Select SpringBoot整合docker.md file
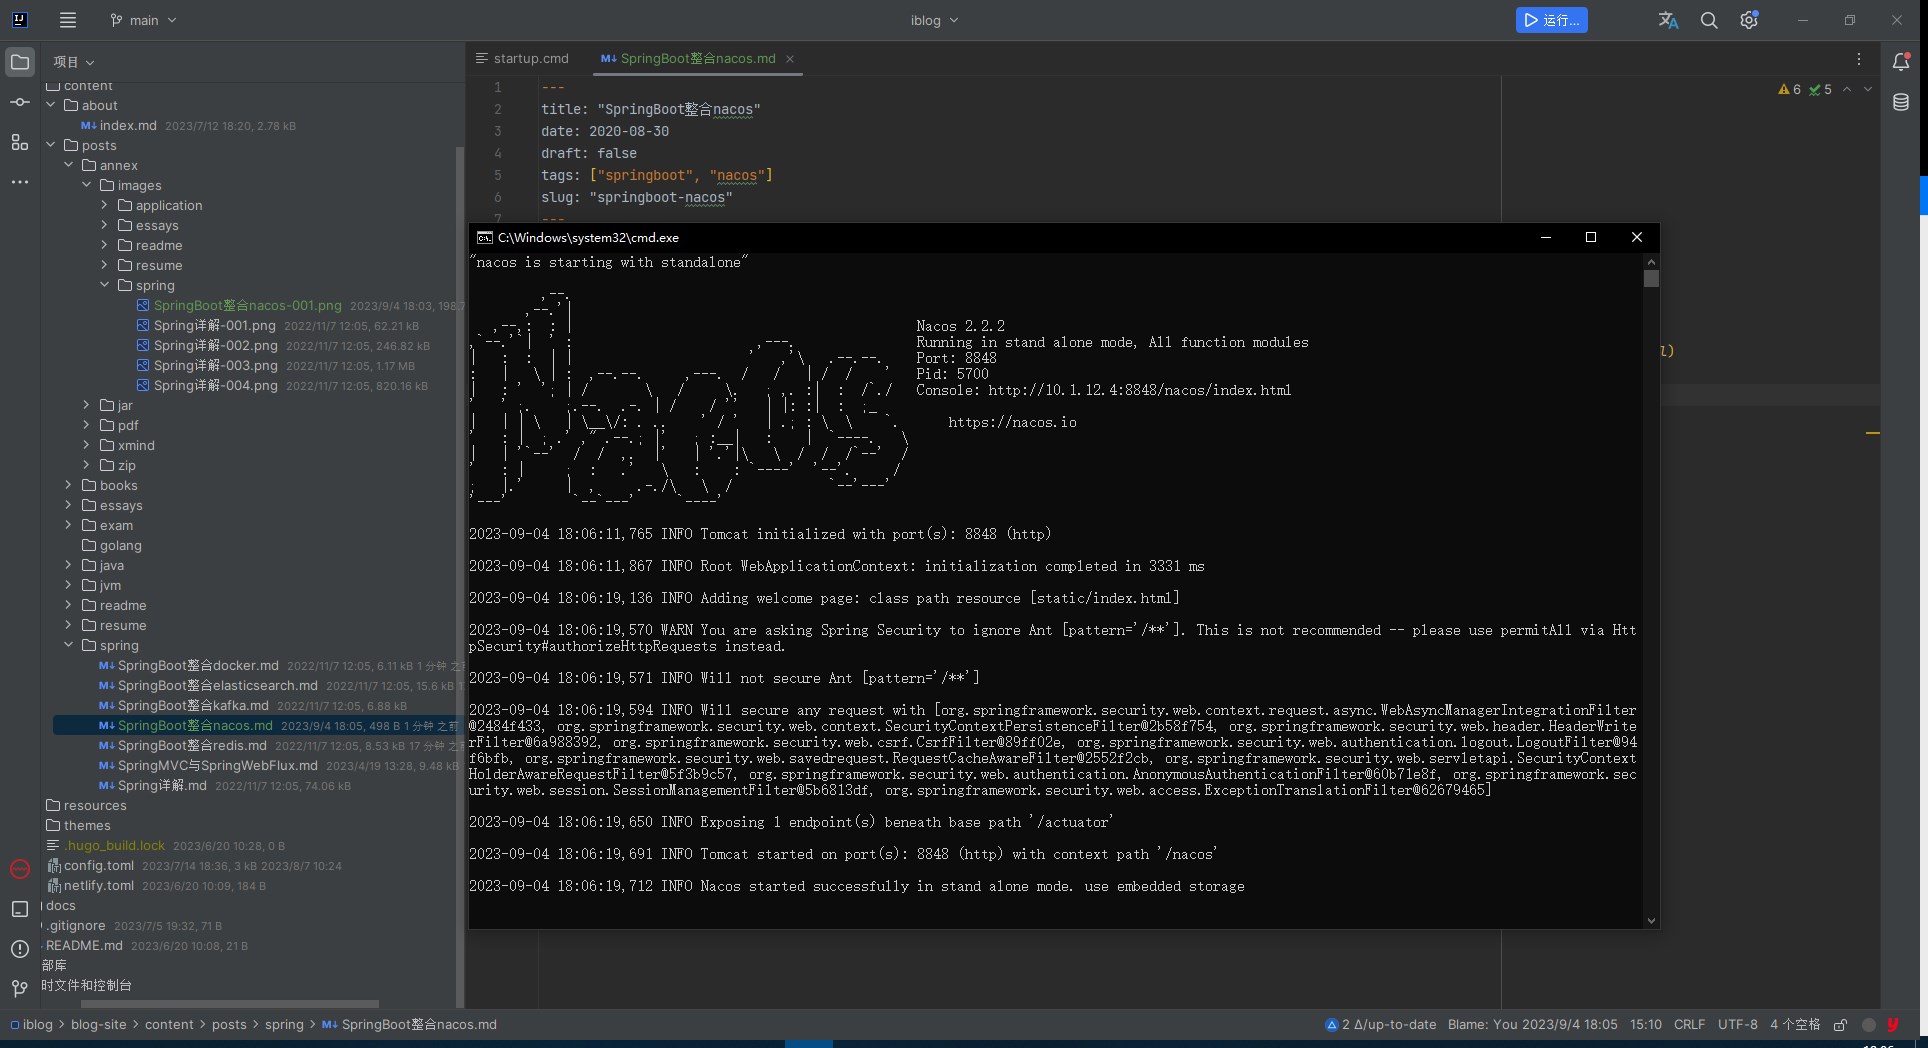Image resolution: width=1928 pixels, height=1048 pixels. coord(198,665)
